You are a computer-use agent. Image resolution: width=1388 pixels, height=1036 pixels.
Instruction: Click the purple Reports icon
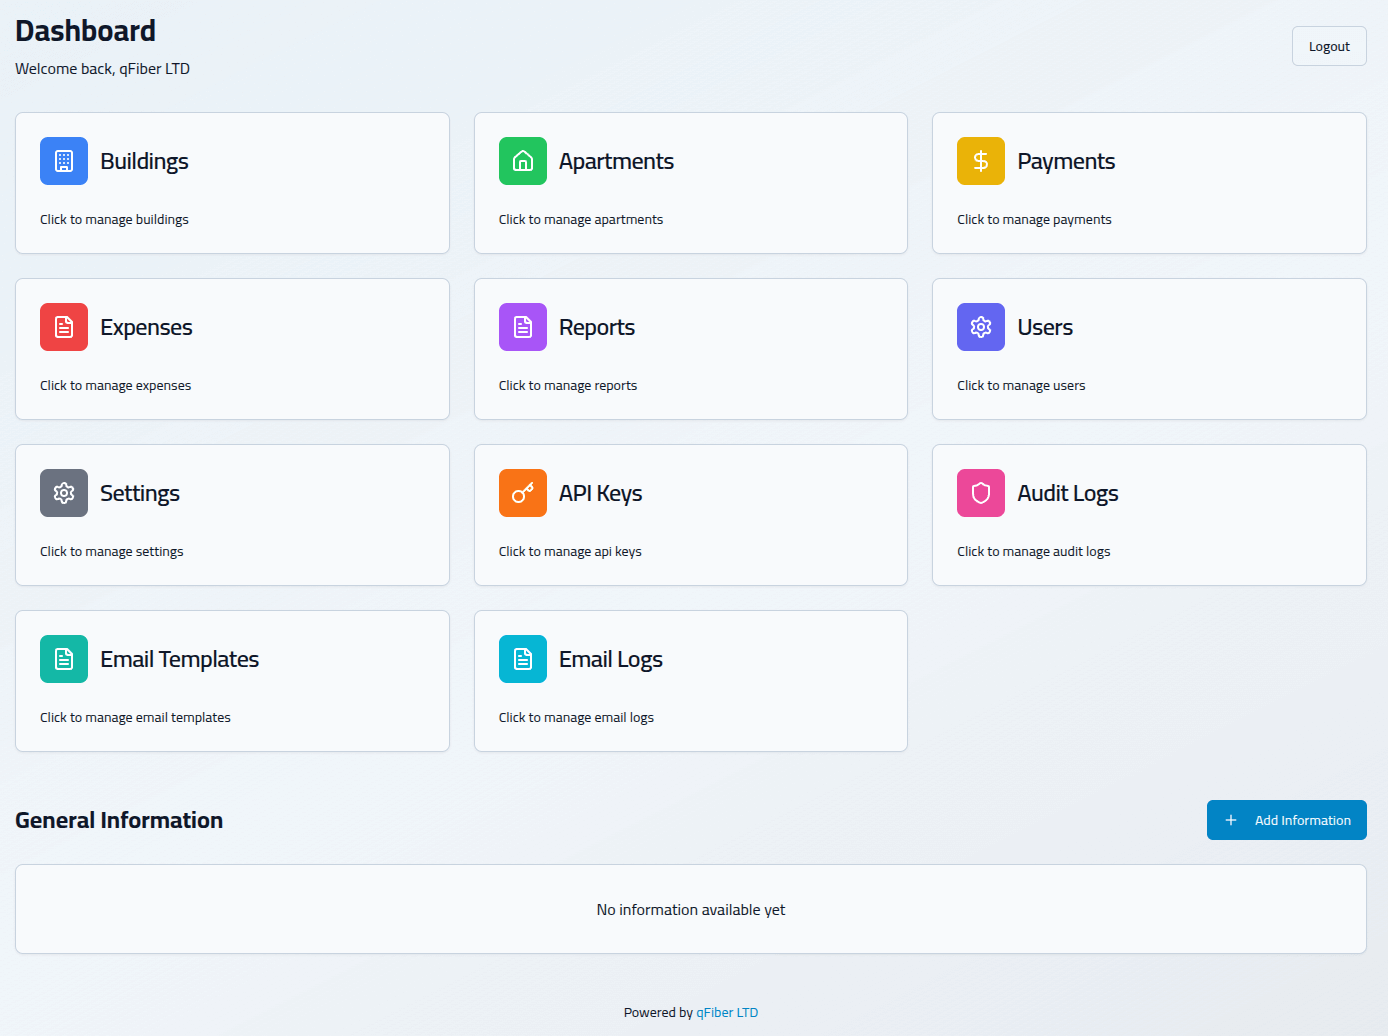523,327
